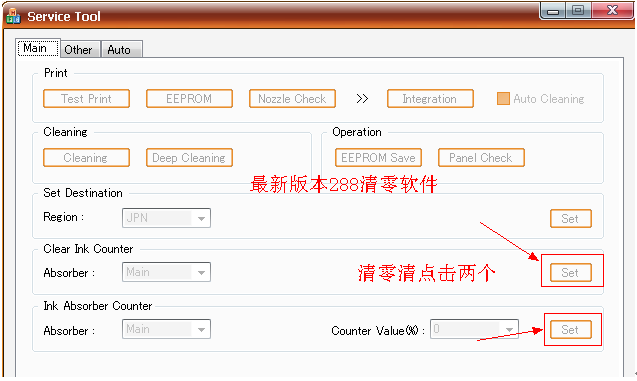Start Deep Cleaning
Screen dimensions: 637x381
point(189,158)
